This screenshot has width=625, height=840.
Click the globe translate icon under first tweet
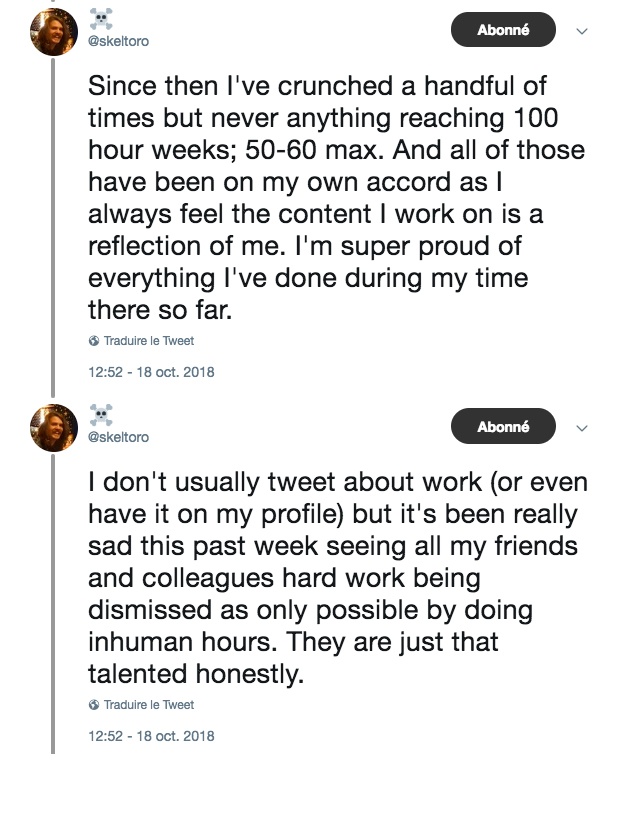coord(94,341)
